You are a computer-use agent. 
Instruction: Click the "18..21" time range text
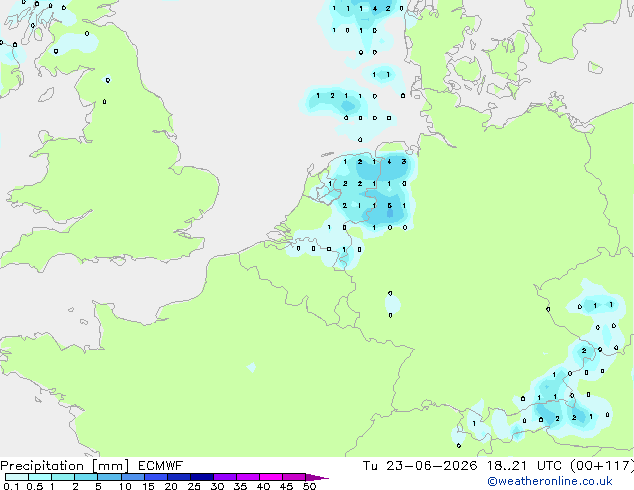point(507,466)
